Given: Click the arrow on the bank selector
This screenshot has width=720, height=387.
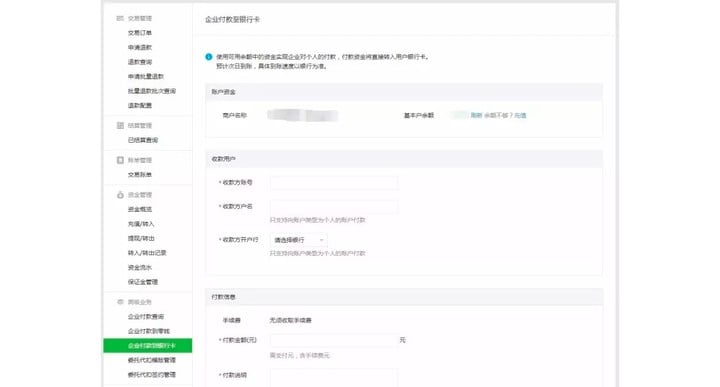Looking at the screenshot, I should click(321, 240).
